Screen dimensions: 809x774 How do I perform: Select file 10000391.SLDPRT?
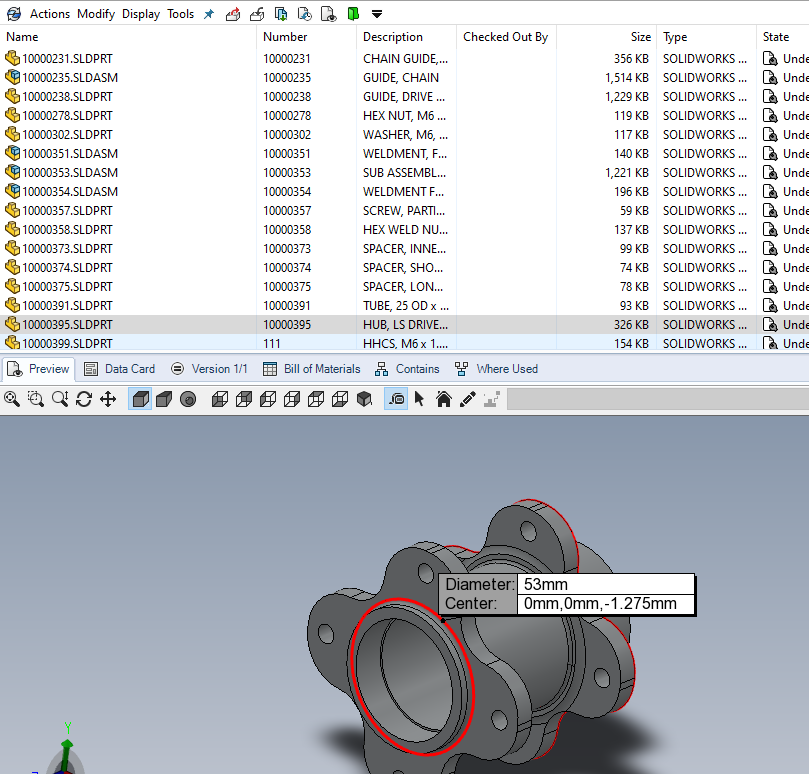coord(67,306)
